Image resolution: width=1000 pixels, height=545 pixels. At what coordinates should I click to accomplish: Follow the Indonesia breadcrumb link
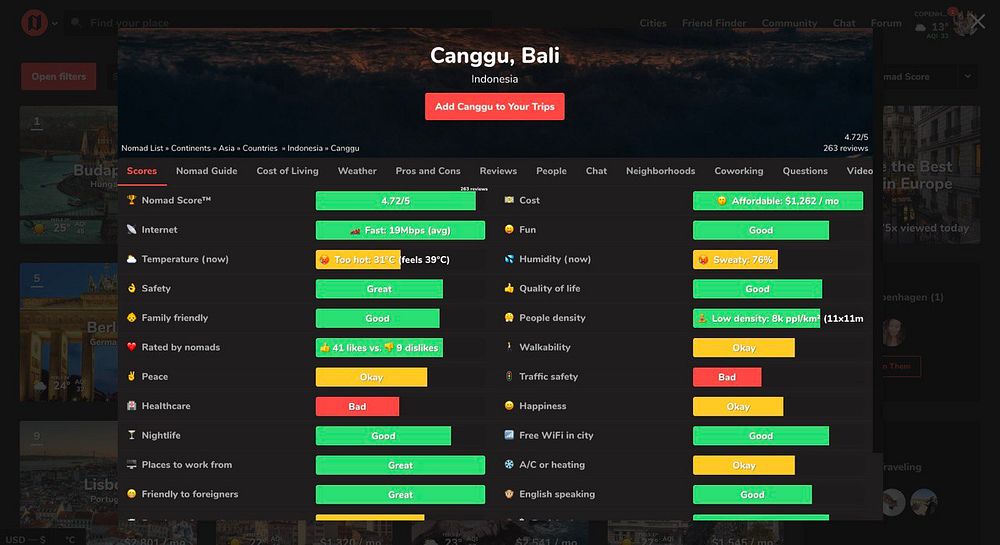coord(305,148)
